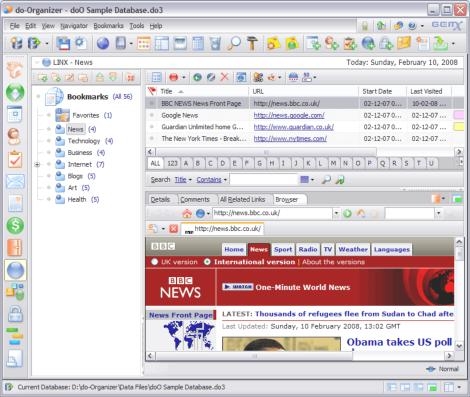Open the checklist tasks sidebar icon
The height and width of the screenshot is (397, 470).
(15, 159)
